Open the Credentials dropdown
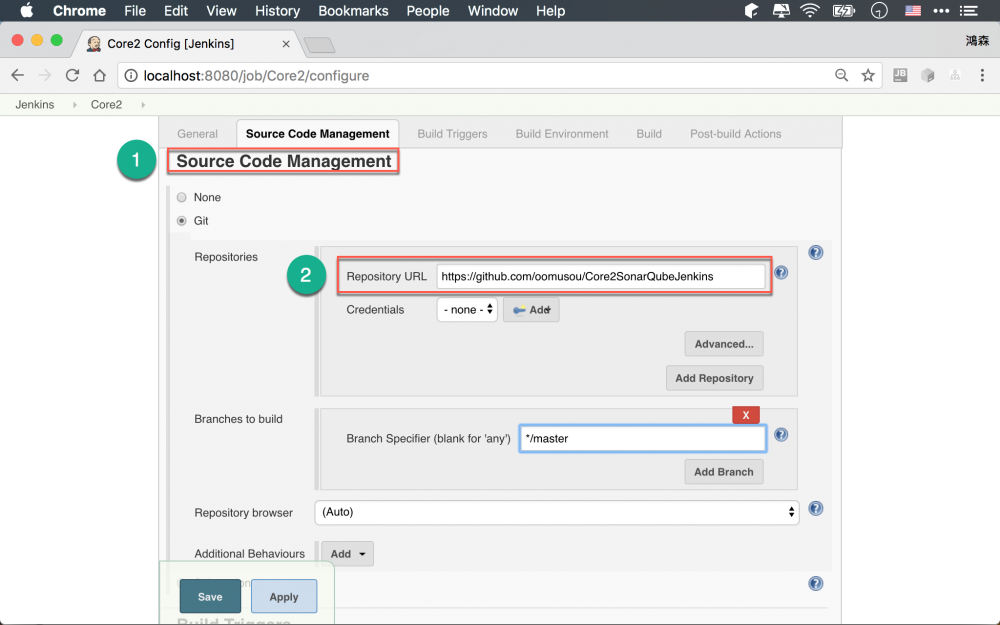 [466, 309]
